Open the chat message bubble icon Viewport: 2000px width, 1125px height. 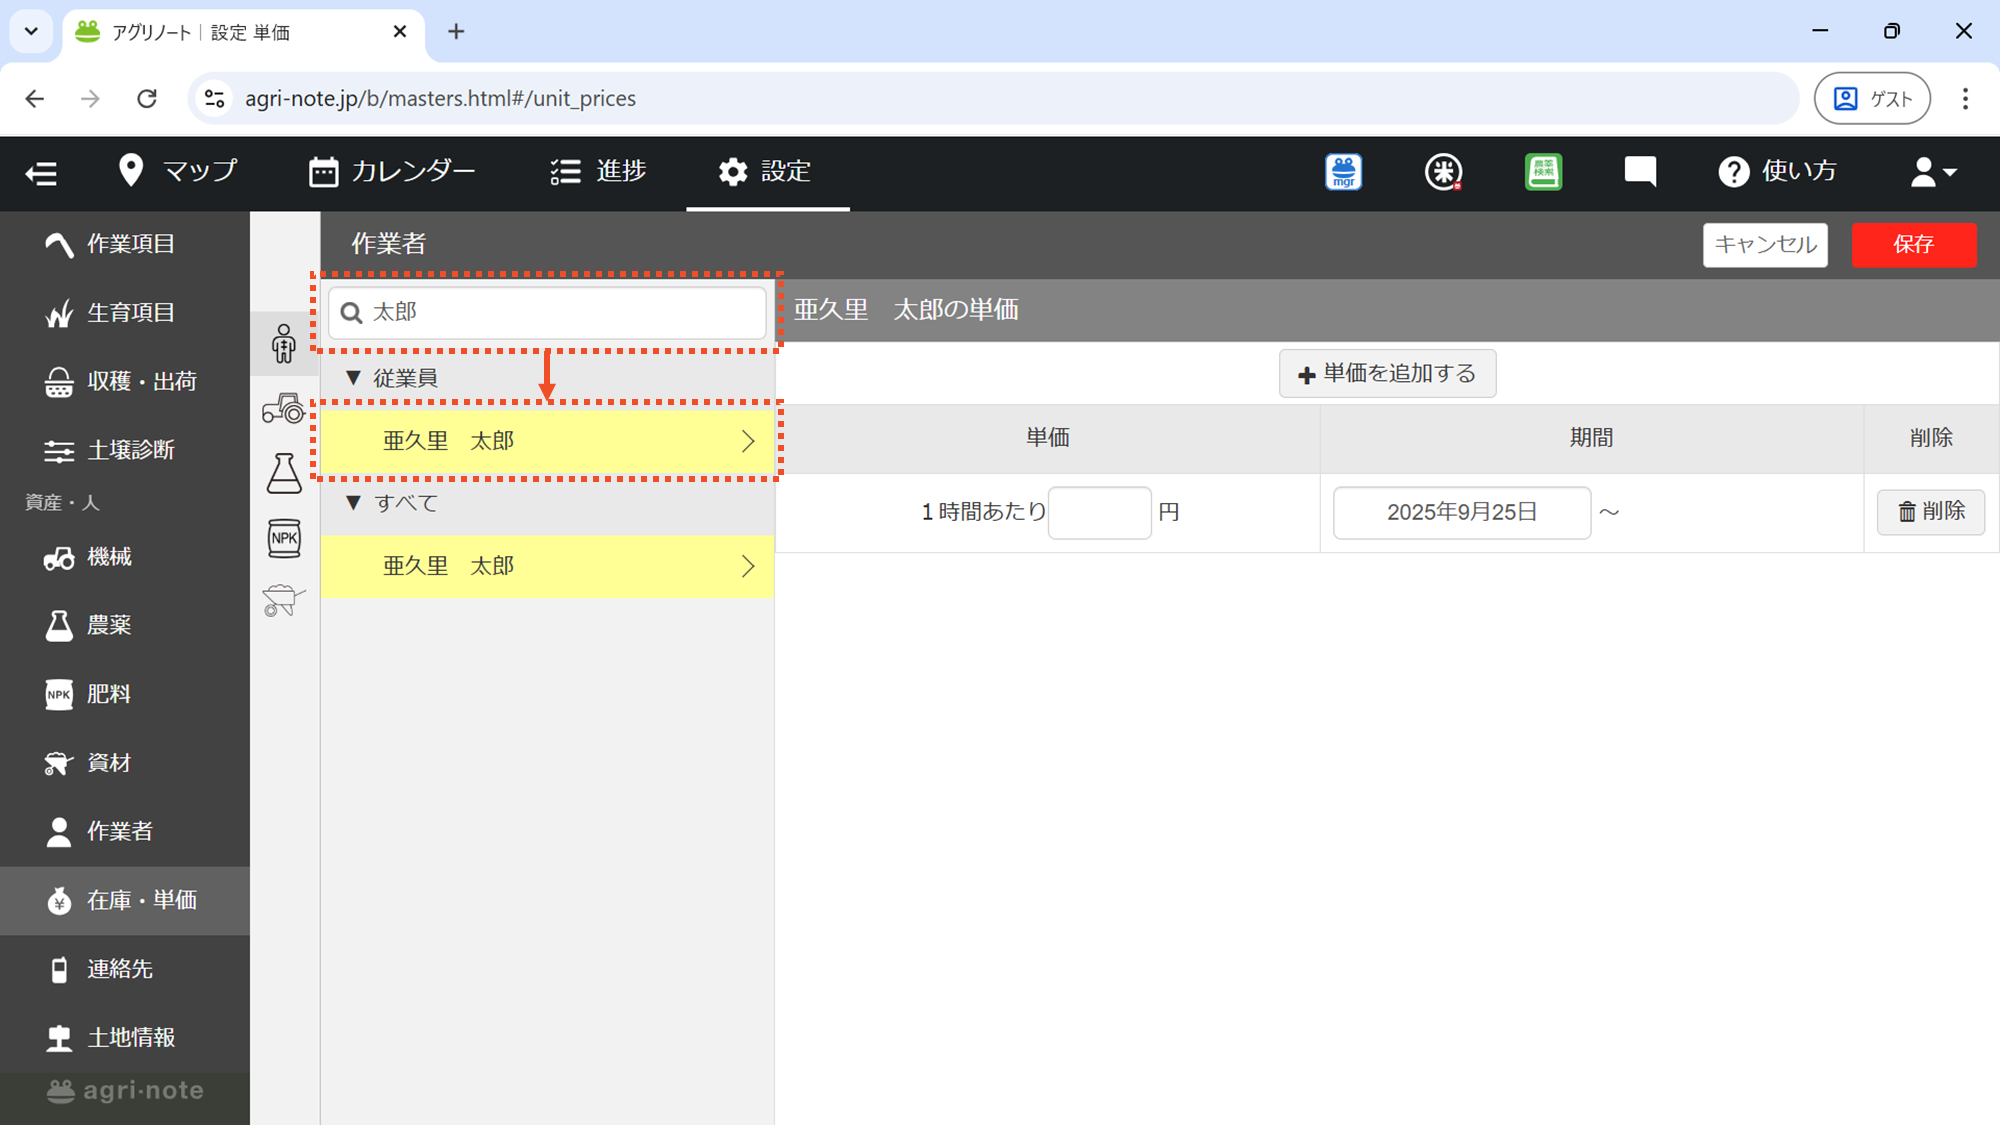tap(1640, 172)
